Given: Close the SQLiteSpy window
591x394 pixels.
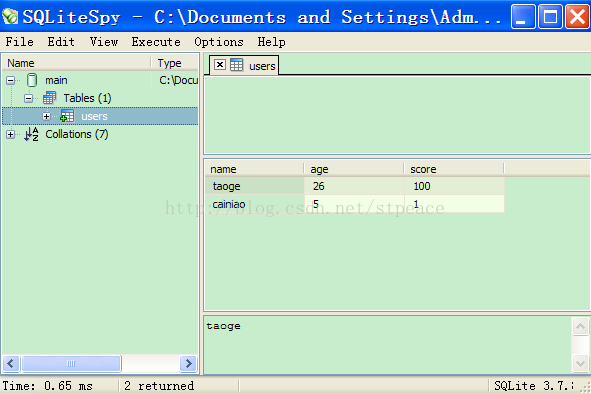Looking at the screenshot, I should coord(577,17).
